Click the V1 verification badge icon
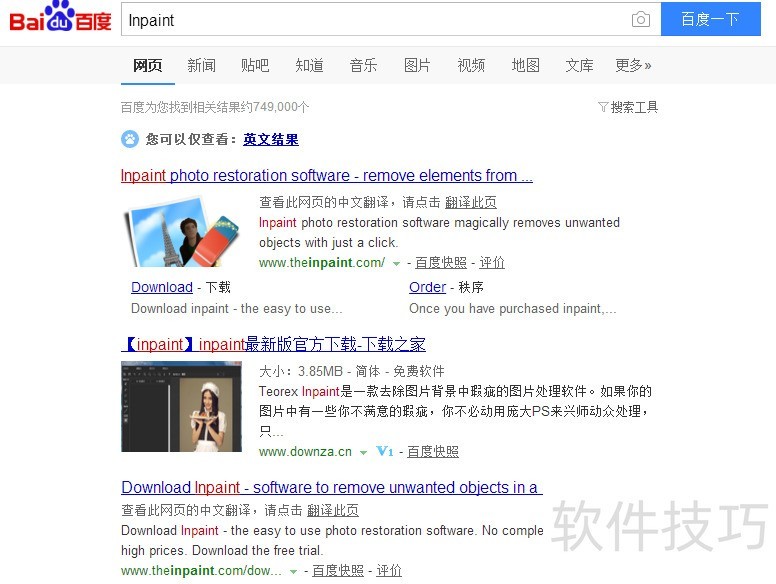The height and width of the screenshot is (584, 776). click(385, 451)
